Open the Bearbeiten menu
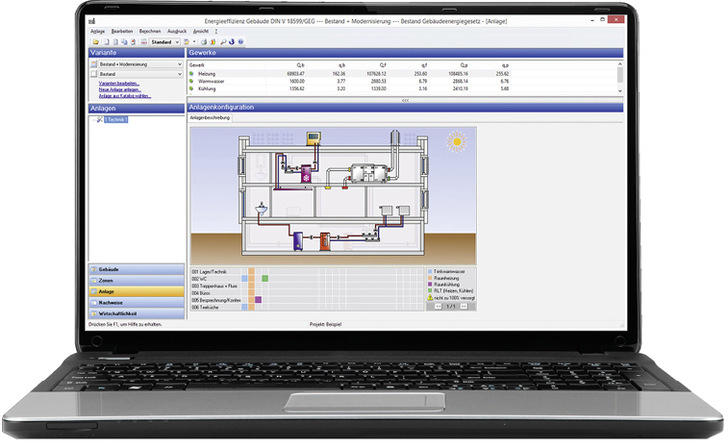The width and height of the screenshot is (728, 448). tap(121, 32)
